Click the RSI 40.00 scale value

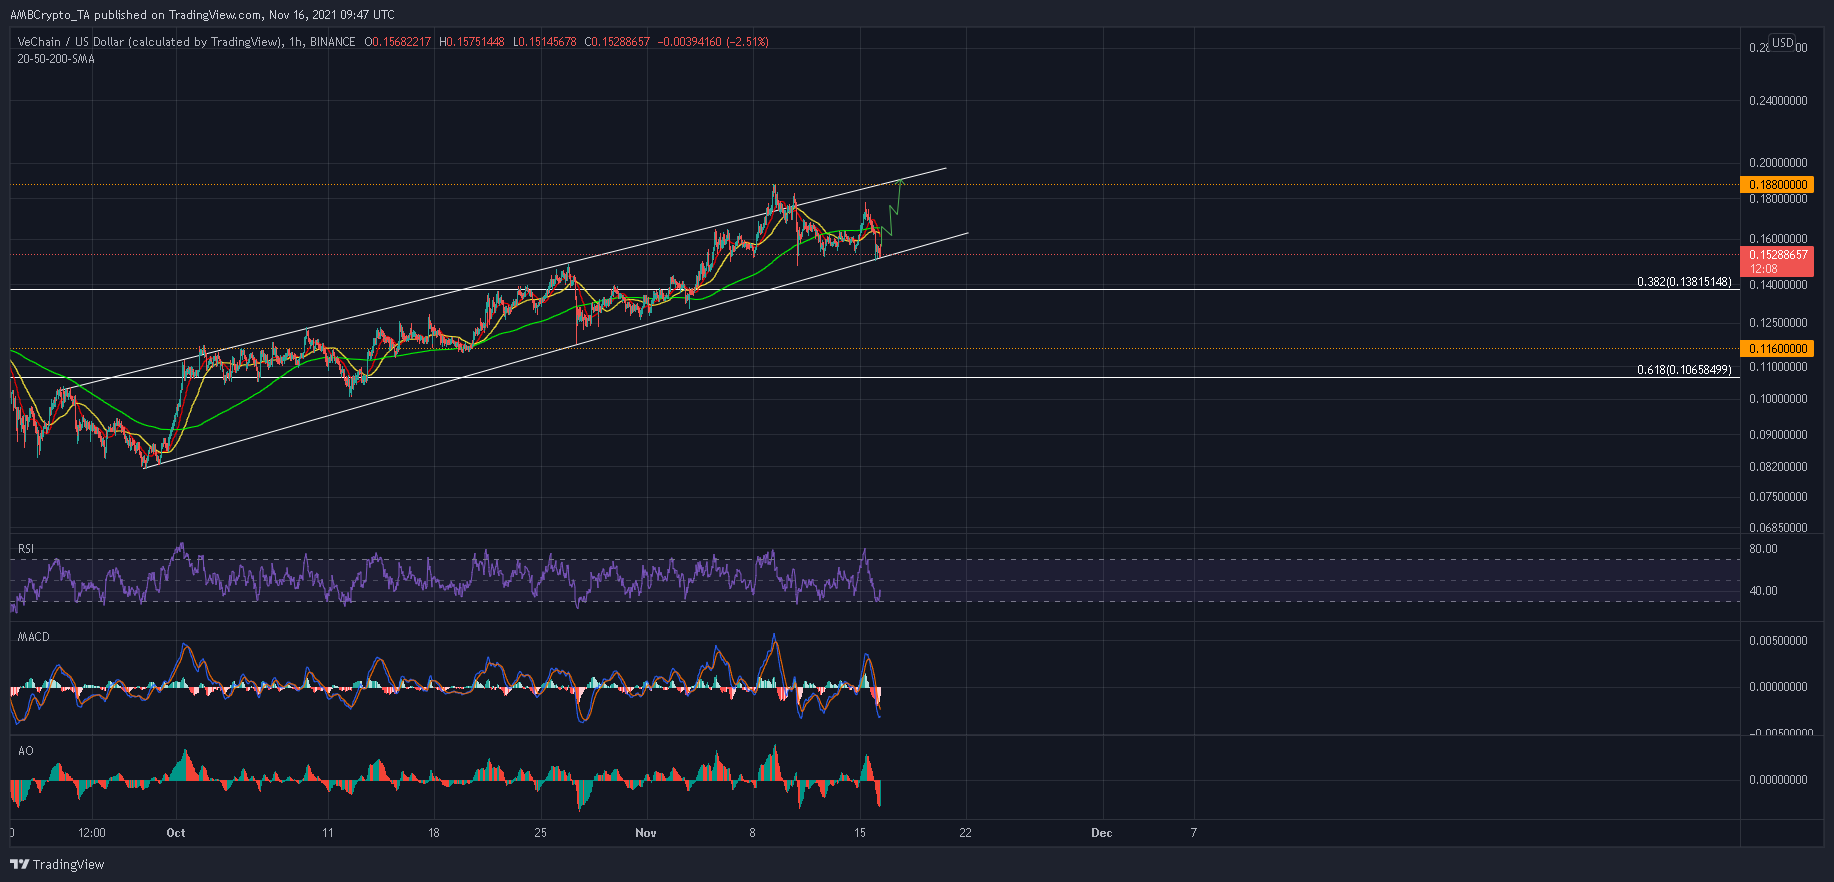coord(1763,591)
